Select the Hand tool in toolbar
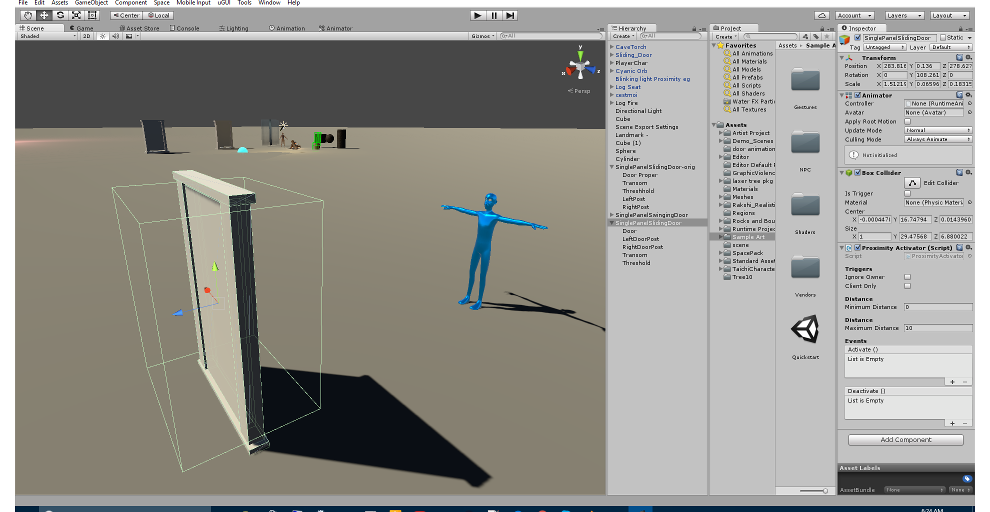The image size is (990, 512). click(28, 15)
